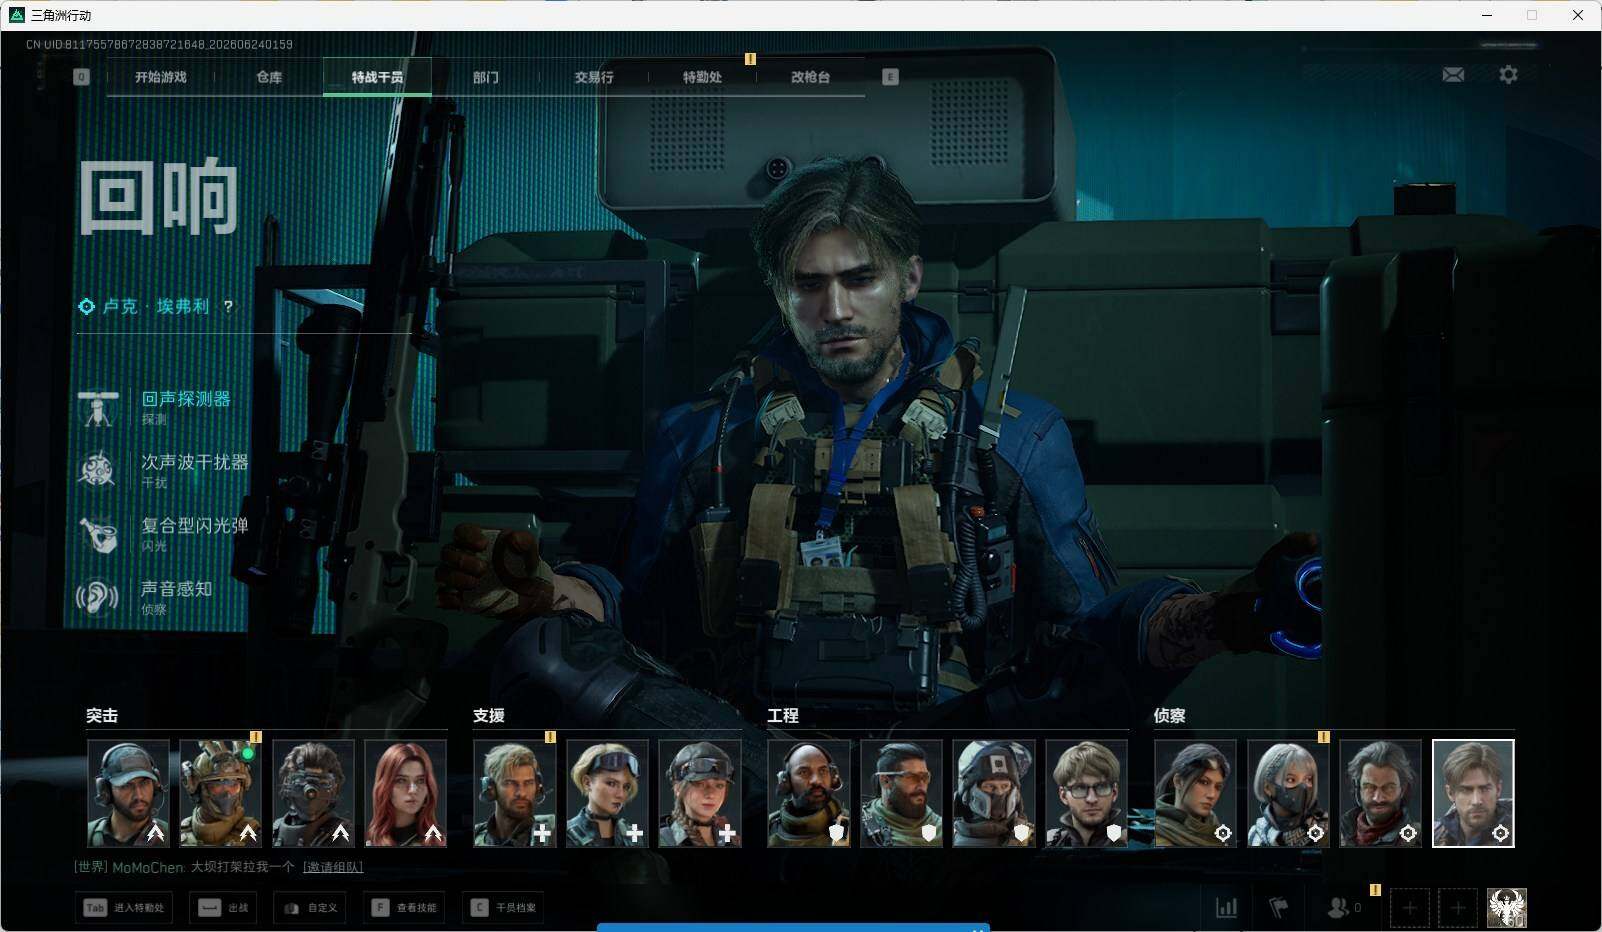Viewport: 1602px width, 932px height.
Task: Select the highlighted 回响 operator portrait
Action: 1473,793
